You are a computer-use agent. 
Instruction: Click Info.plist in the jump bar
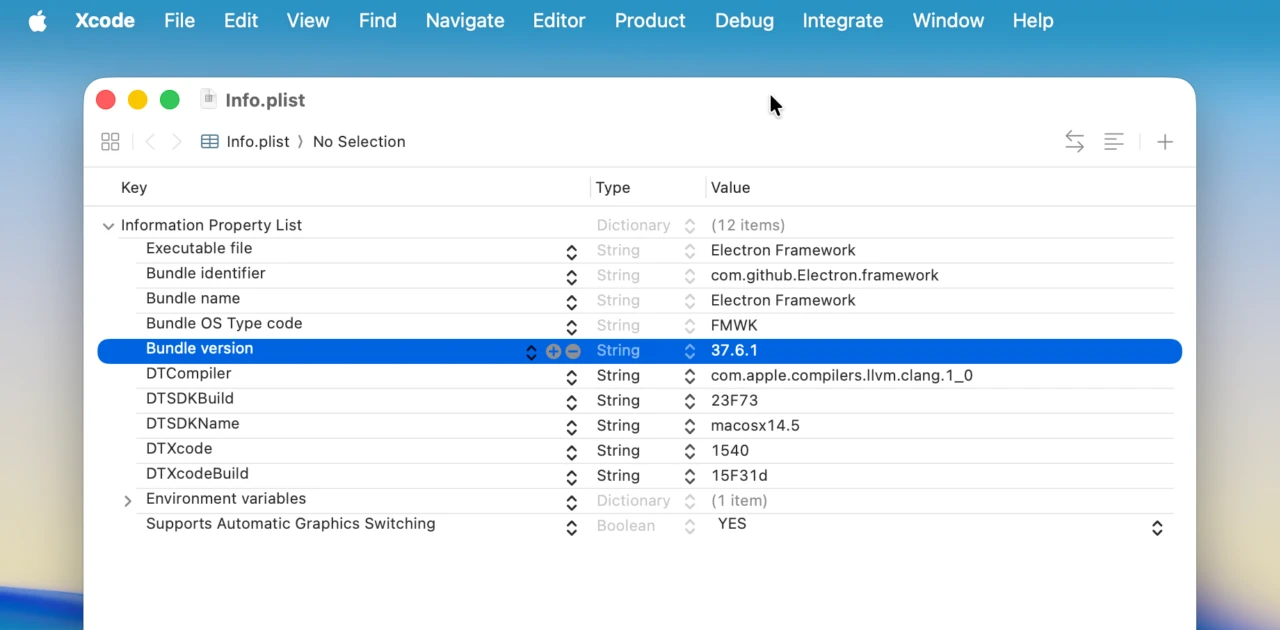click(257, 141)
